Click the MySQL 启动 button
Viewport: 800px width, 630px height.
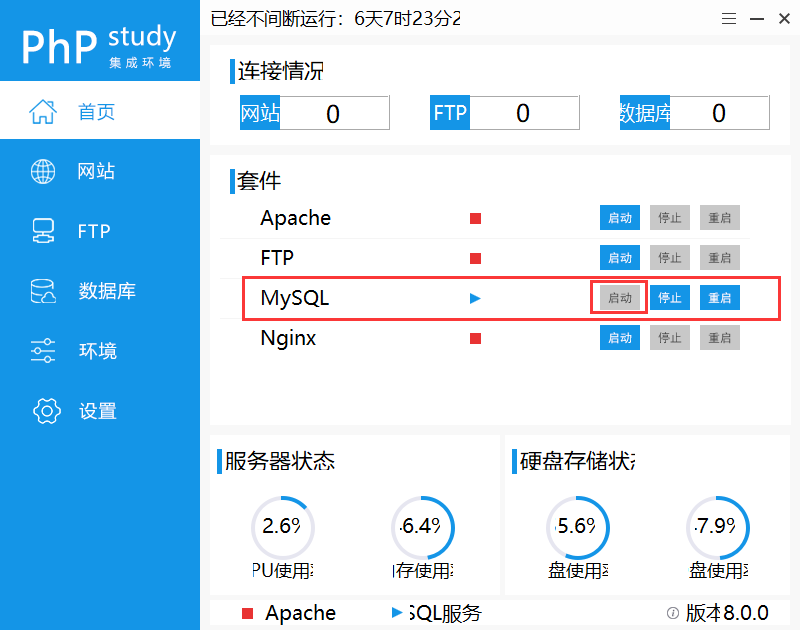(620, 297)
